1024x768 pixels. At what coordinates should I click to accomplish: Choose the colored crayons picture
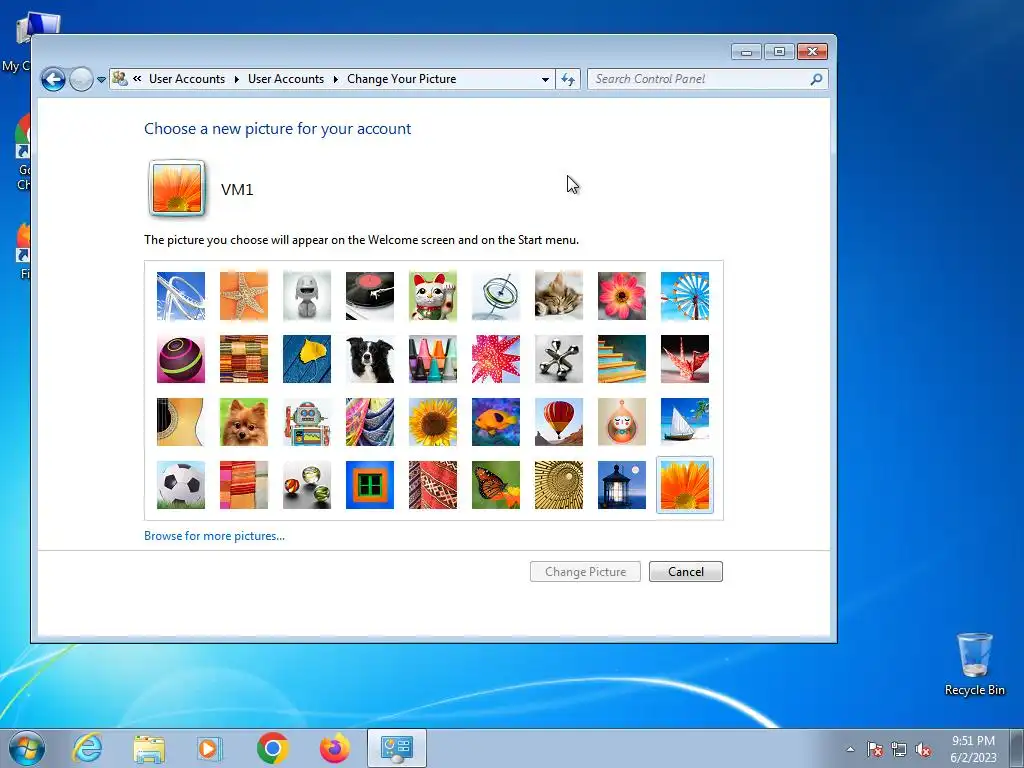[433, 359]
